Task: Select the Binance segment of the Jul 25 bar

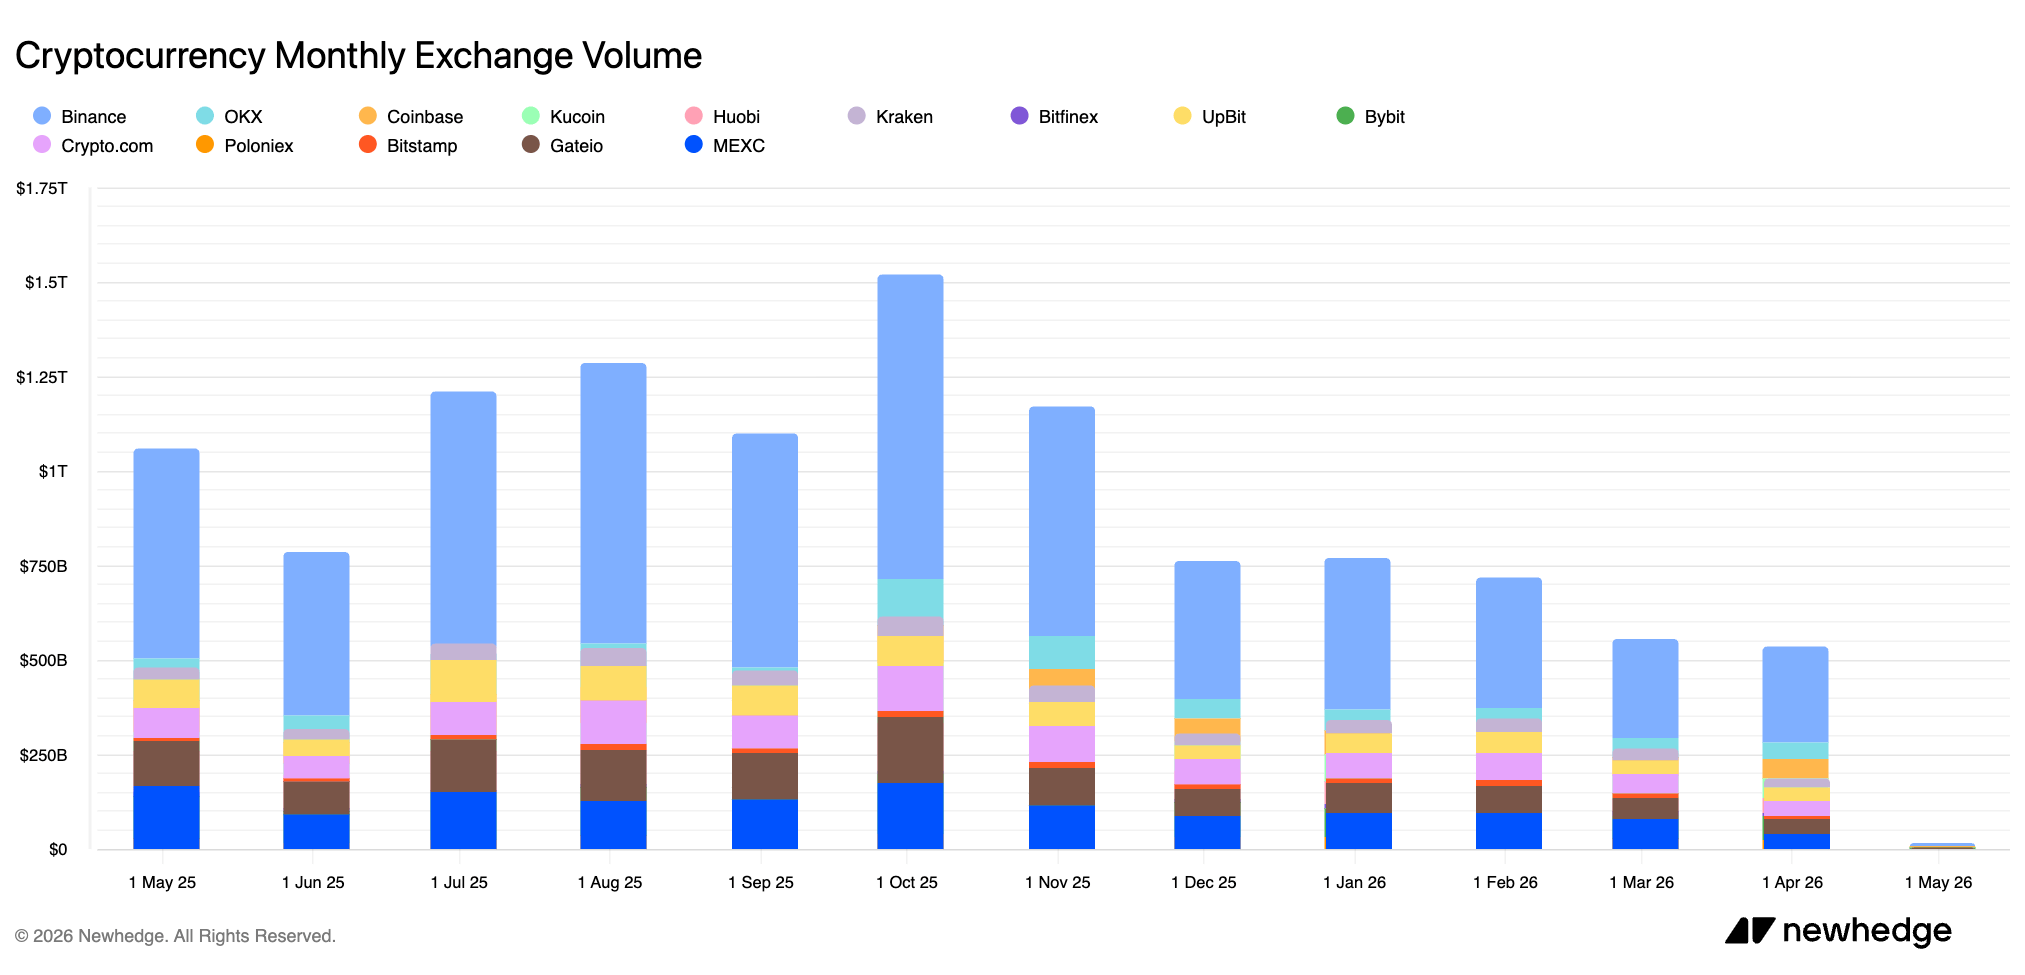Action: click(463, 518)
